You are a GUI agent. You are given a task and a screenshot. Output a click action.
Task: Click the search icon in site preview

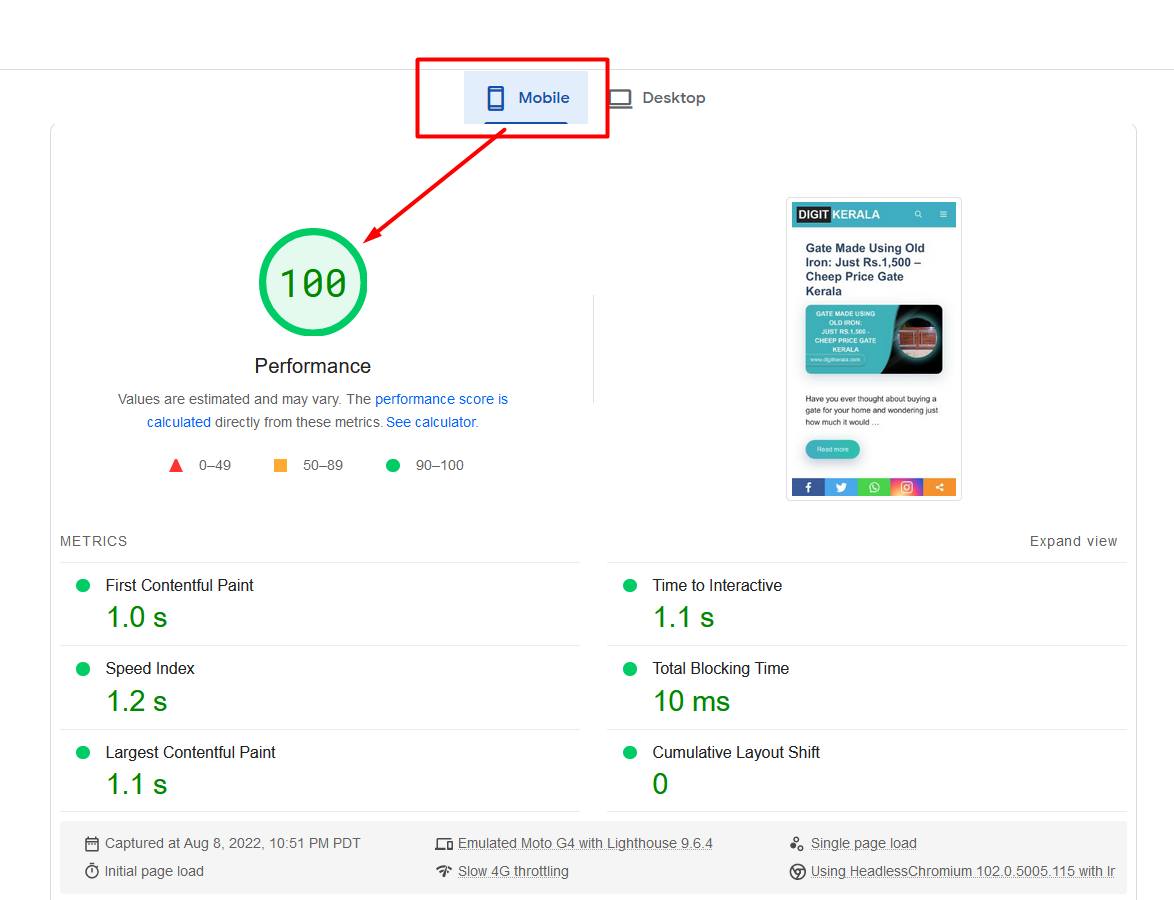coord(919,214)
